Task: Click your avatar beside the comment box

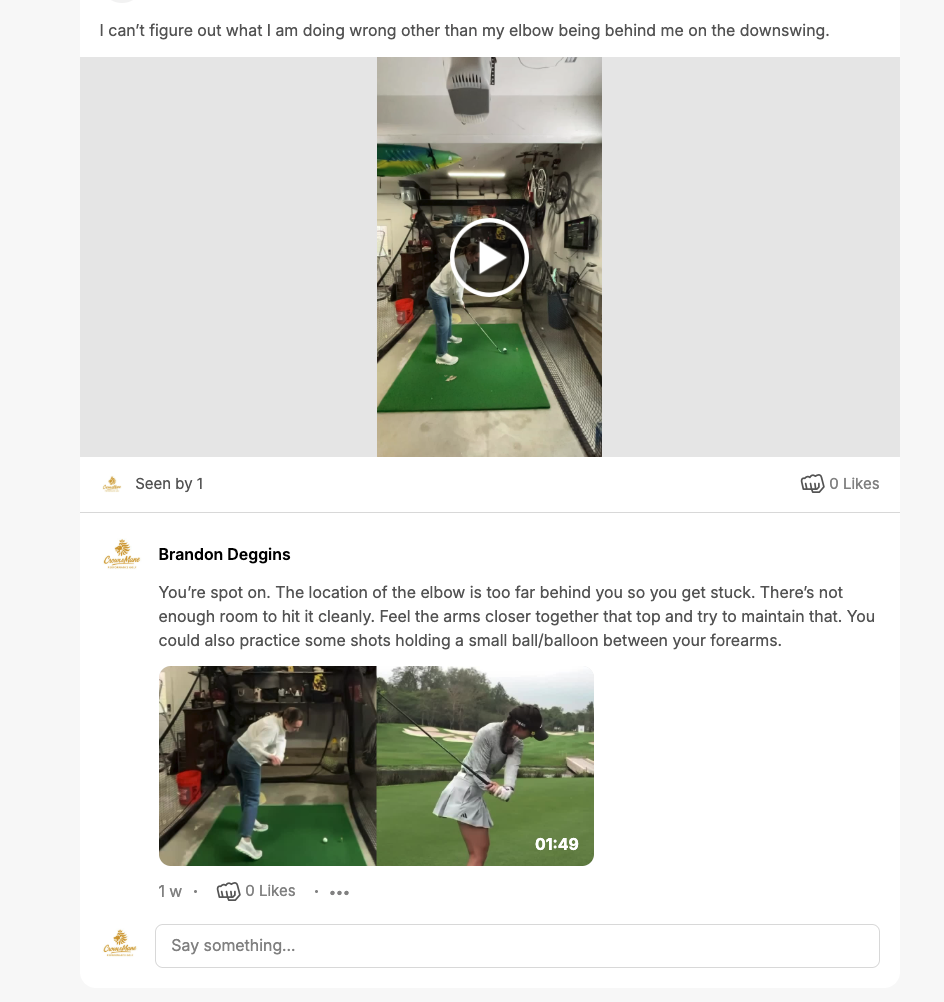Action: (120, 944)
